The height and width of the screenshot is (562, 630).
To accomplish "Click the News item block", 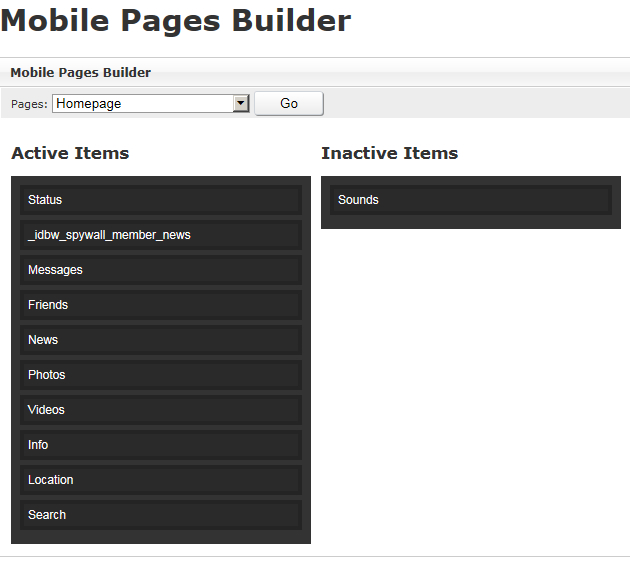I will 160,340.
